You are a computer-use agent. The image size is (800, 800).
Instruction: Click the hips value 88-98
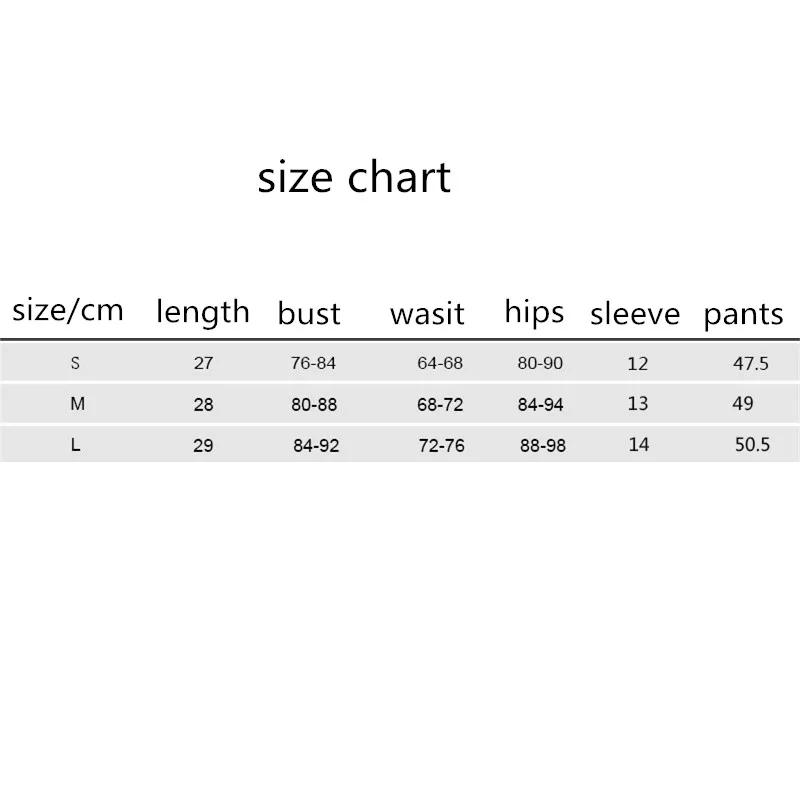[x=543, y=446]
